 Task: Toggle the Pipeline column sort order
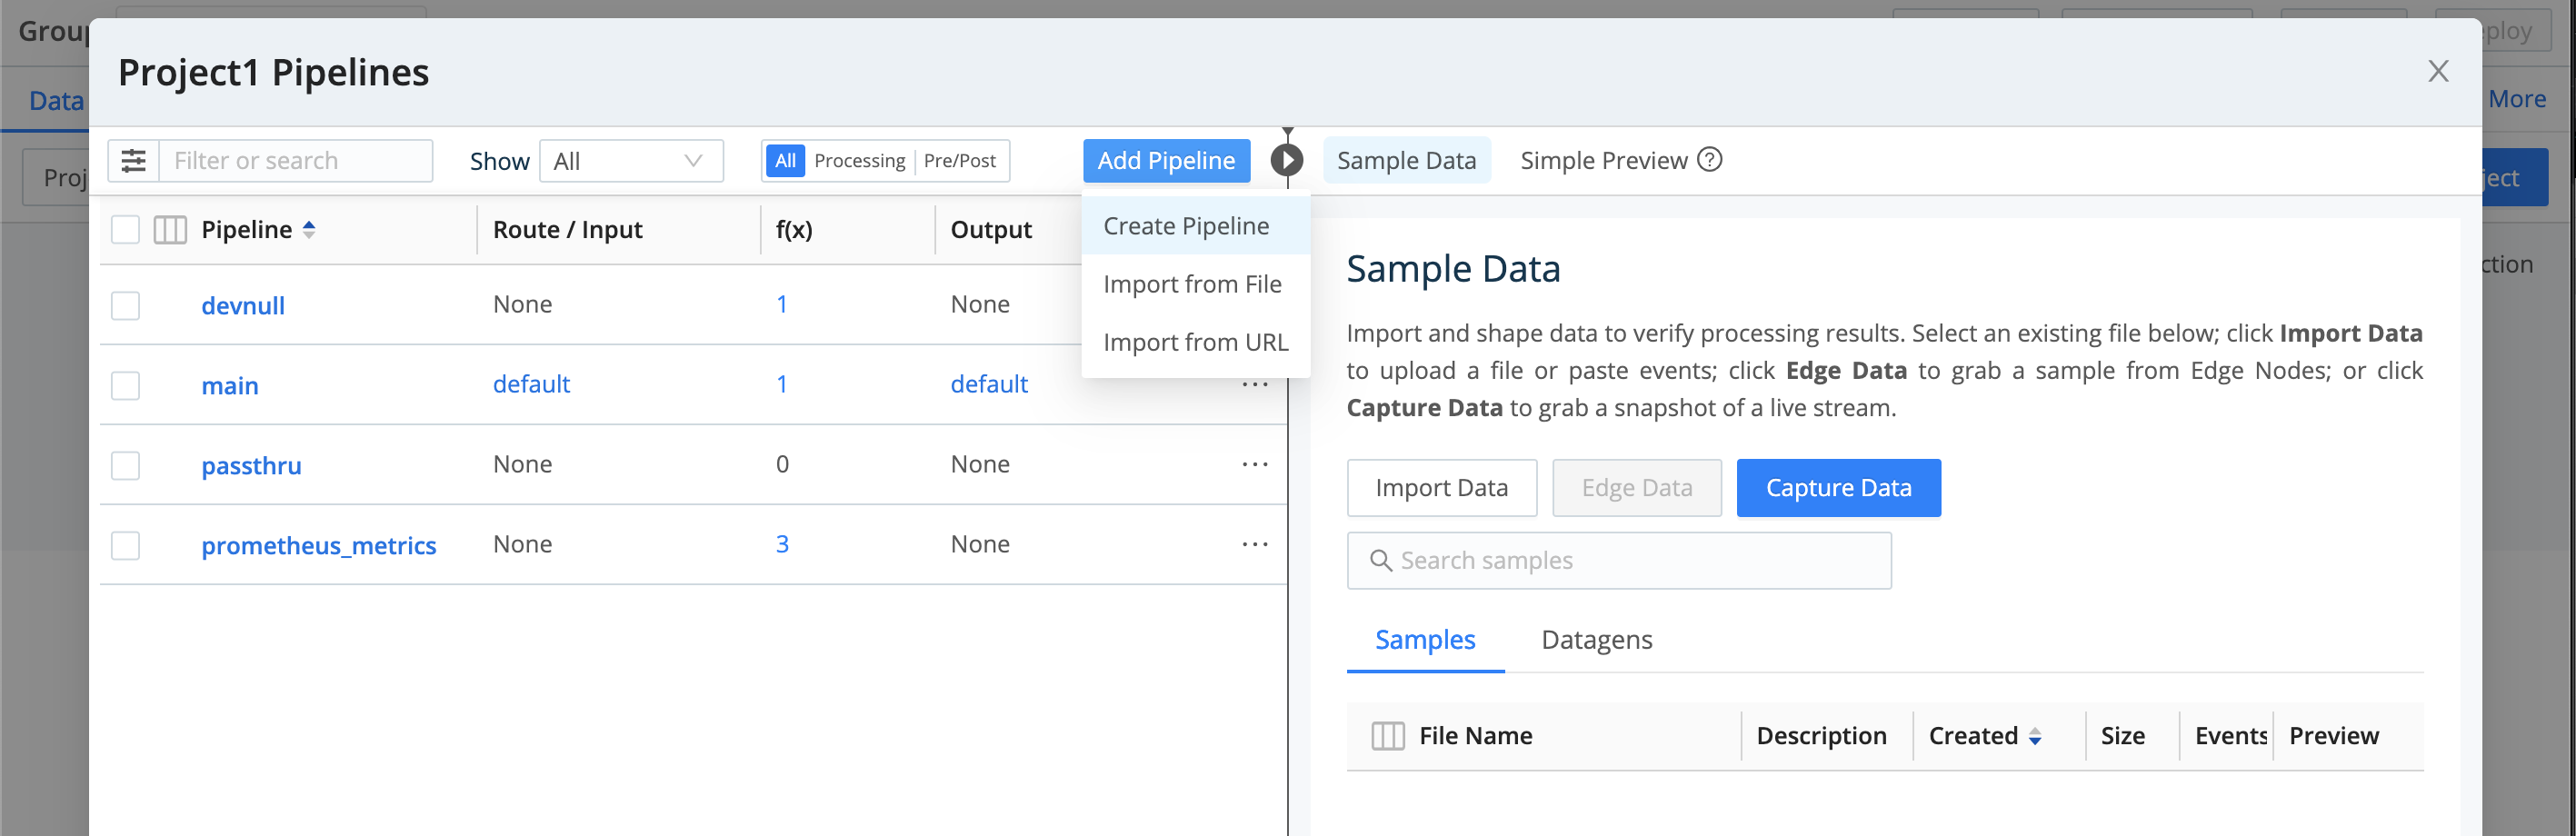click(310, 229)
